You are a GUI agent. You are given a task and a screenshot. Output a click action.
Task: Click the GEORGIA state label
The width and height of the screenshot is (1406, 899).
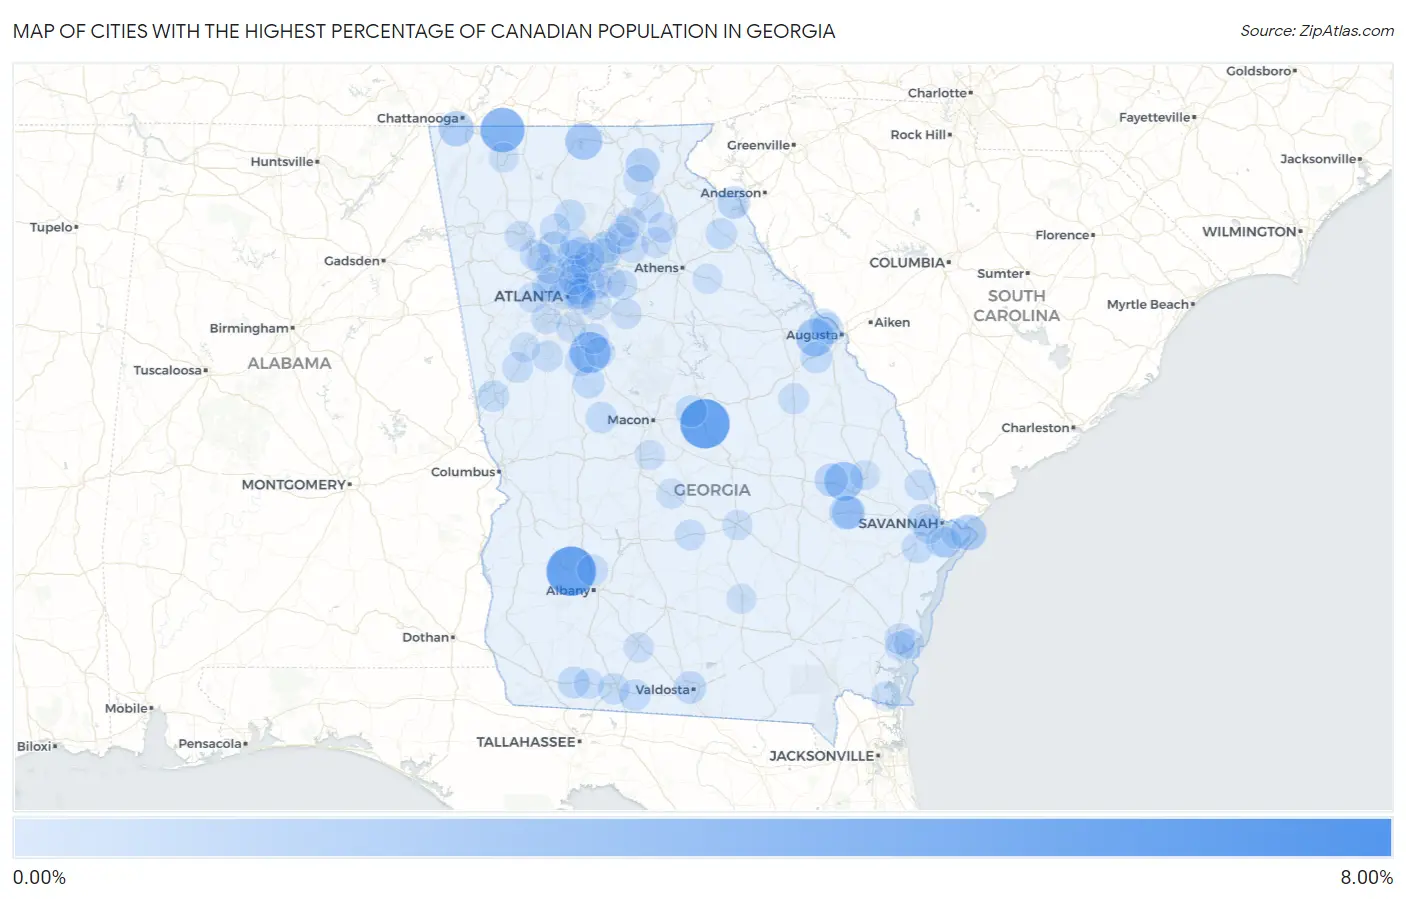(712, 490)
